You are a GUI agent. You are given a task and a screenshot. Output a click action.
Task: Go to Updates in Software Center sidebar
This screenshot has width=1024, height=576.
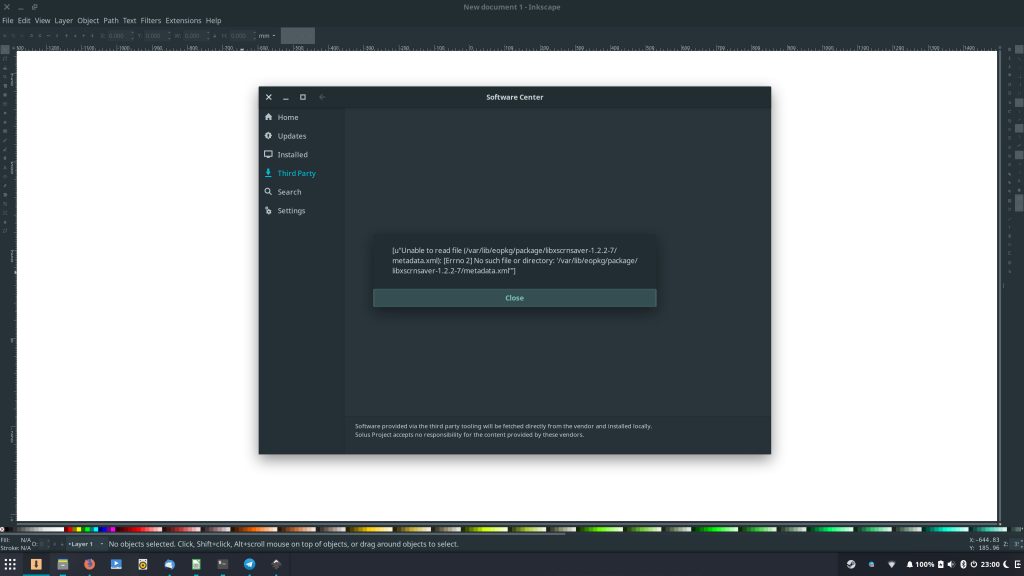[x=285, y=136]
